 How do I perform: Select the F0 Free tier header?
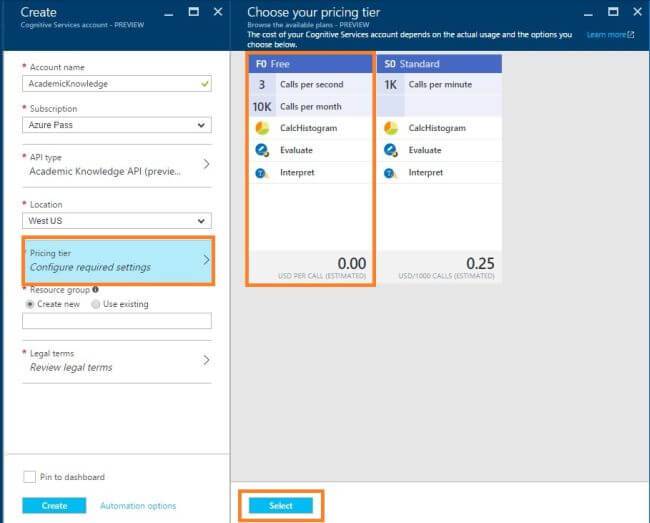pos(310,64)
